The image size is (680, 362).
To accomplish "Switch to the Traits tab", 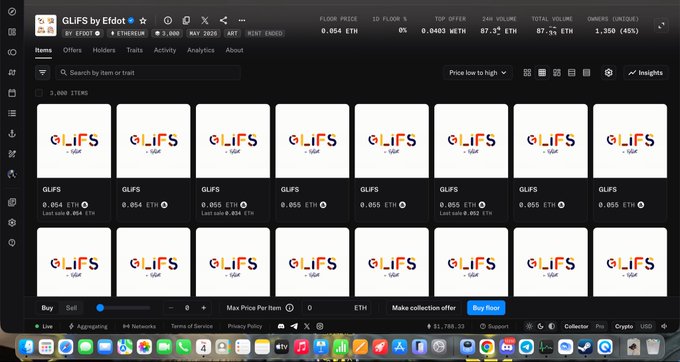I will click(x=134, y=50).
